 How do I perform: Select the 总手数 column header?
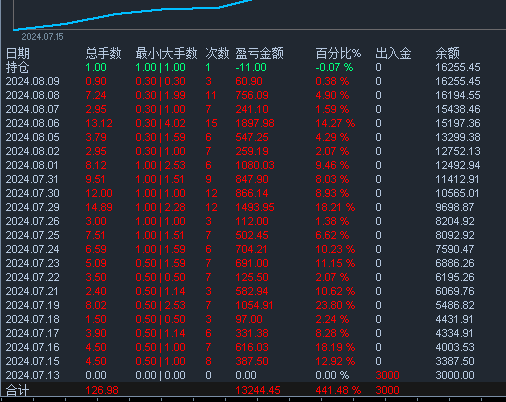pyautogui.click(x=103, y=53)
